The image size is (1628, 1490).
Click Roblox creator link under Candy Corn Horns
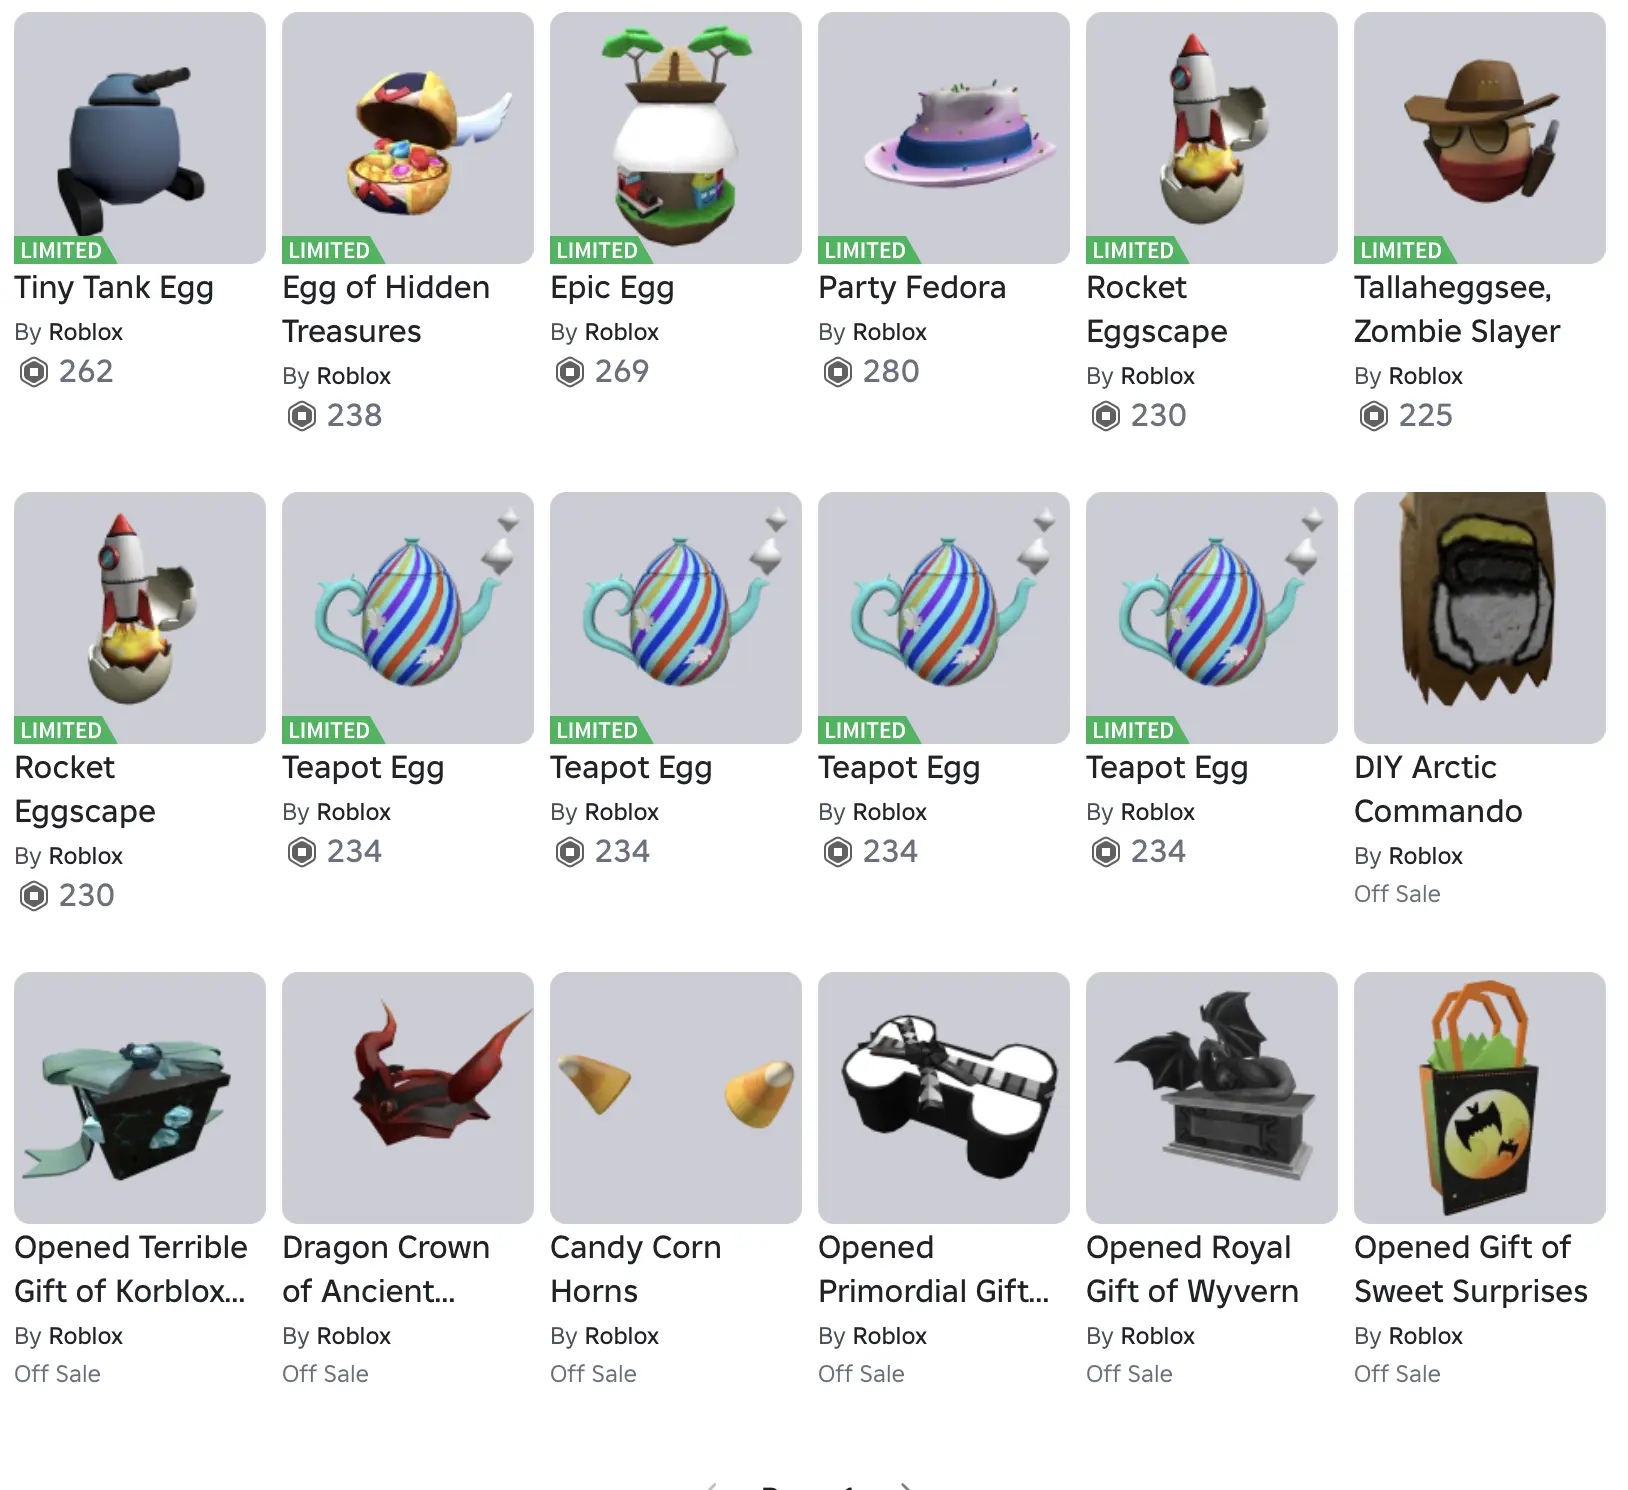point(622,1336)
